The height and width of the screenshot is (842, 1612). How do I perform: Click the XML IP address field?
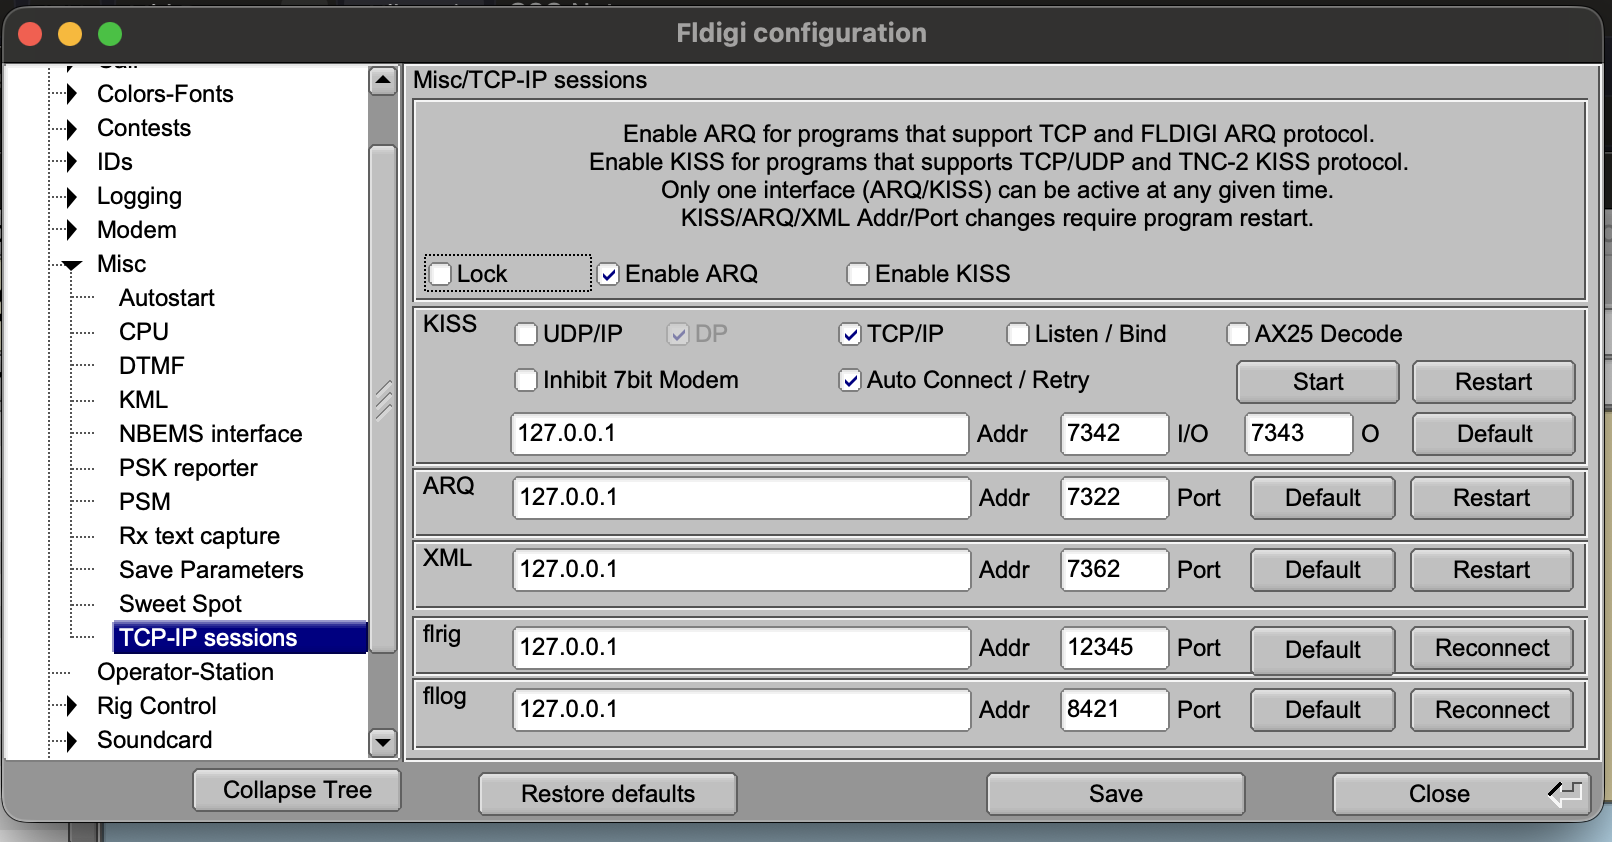(741, 570)
